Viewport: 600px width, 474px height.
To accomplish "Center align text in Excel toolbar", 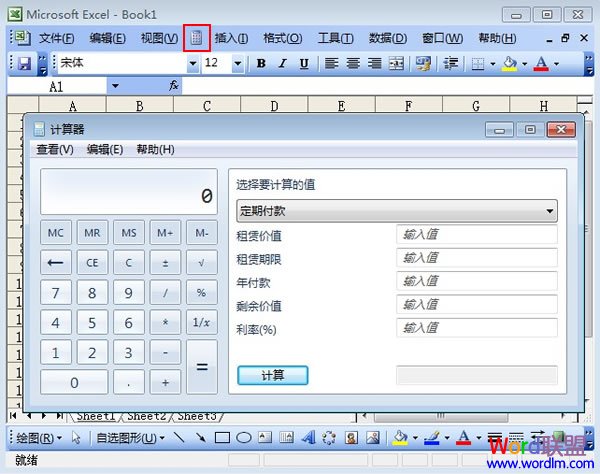I will (x=353, y=63).
